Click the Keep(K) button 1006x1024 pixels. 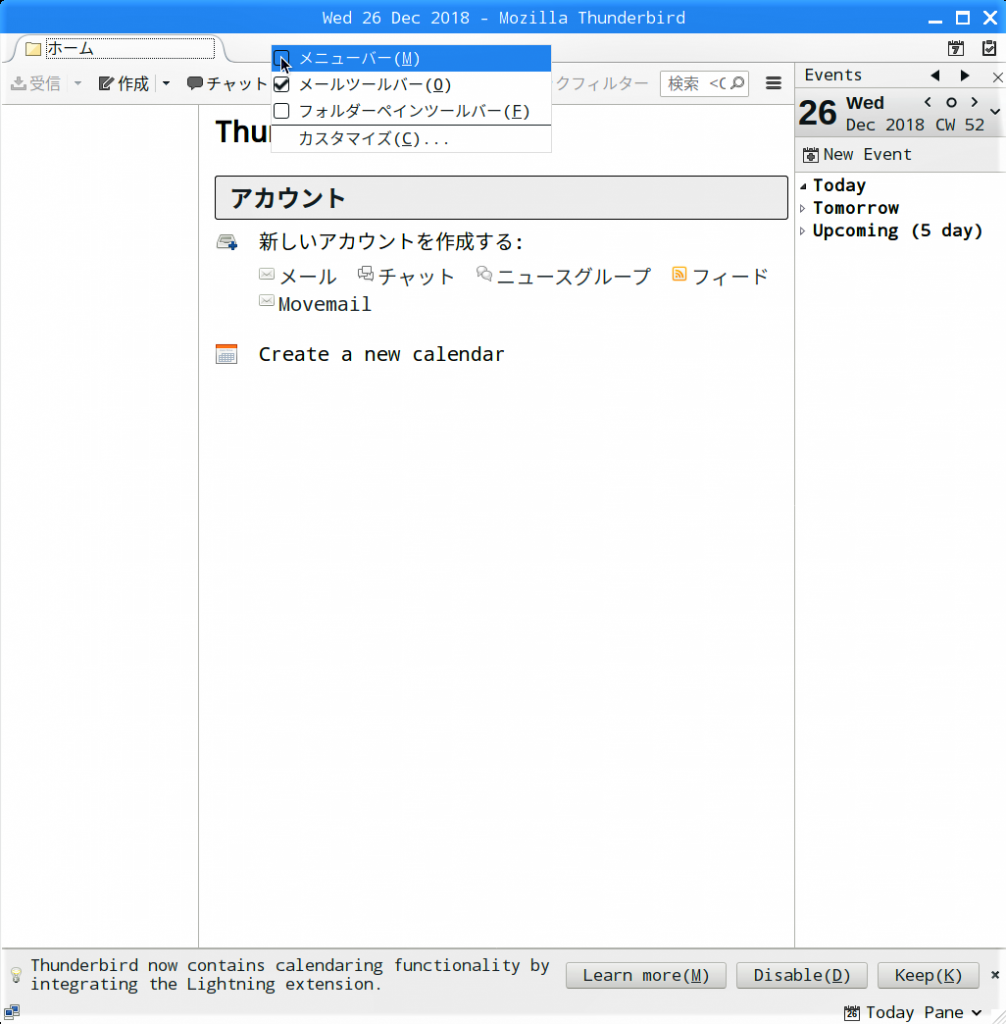coord(928,975)
